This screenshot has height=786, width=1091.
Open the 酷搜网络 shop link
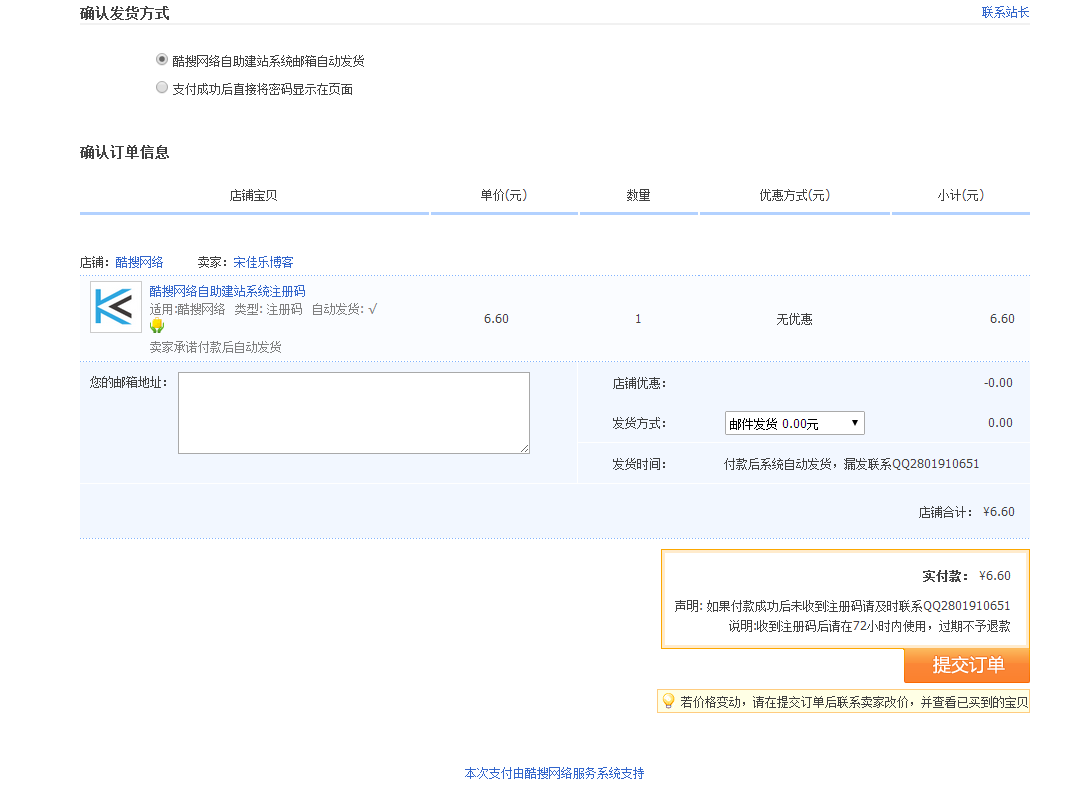point(139,262)
